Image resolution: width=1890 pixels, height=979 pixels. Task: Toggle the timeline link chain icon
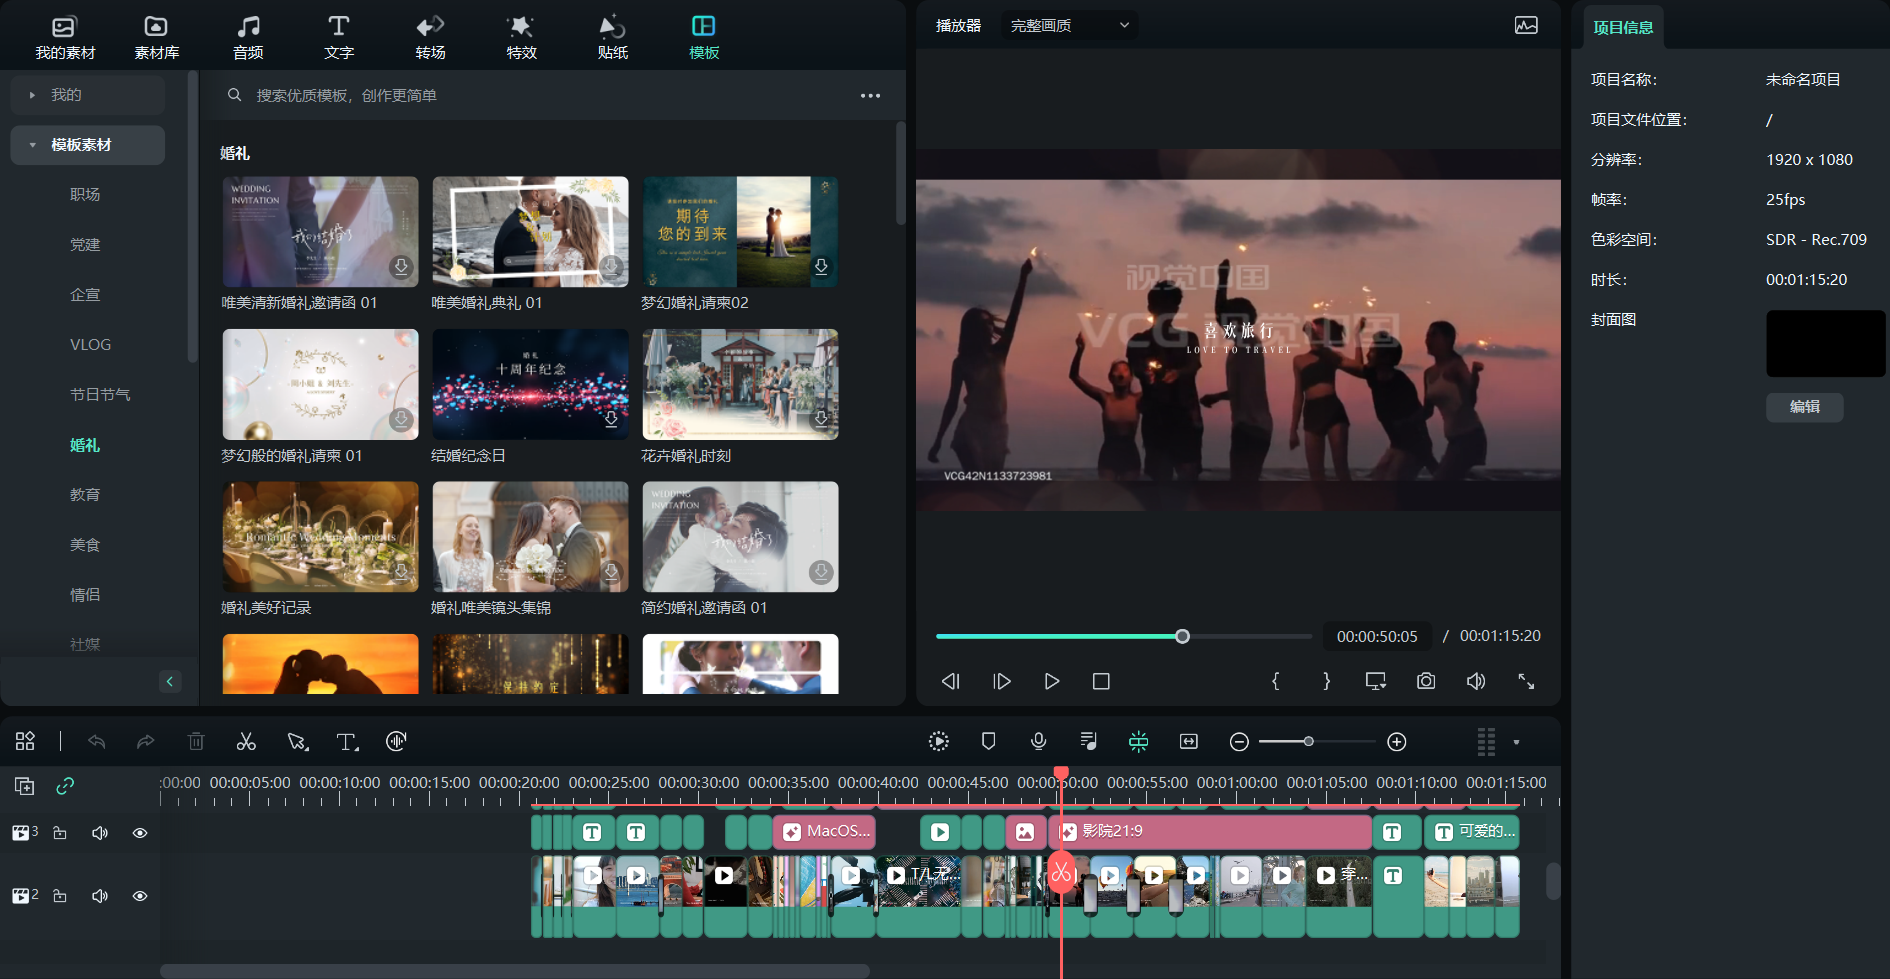65,786
